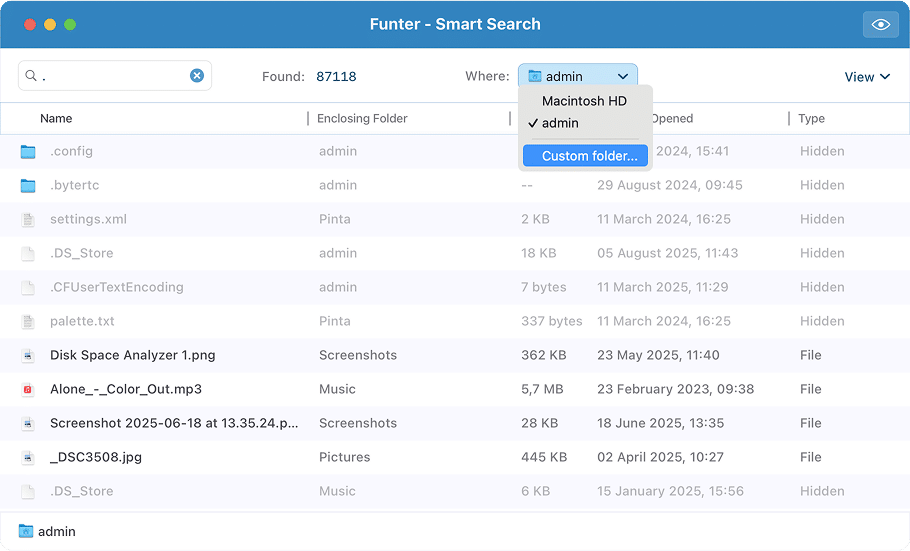
Task: Sort by the Enclosing Folder column header
Action: (362, 118)
